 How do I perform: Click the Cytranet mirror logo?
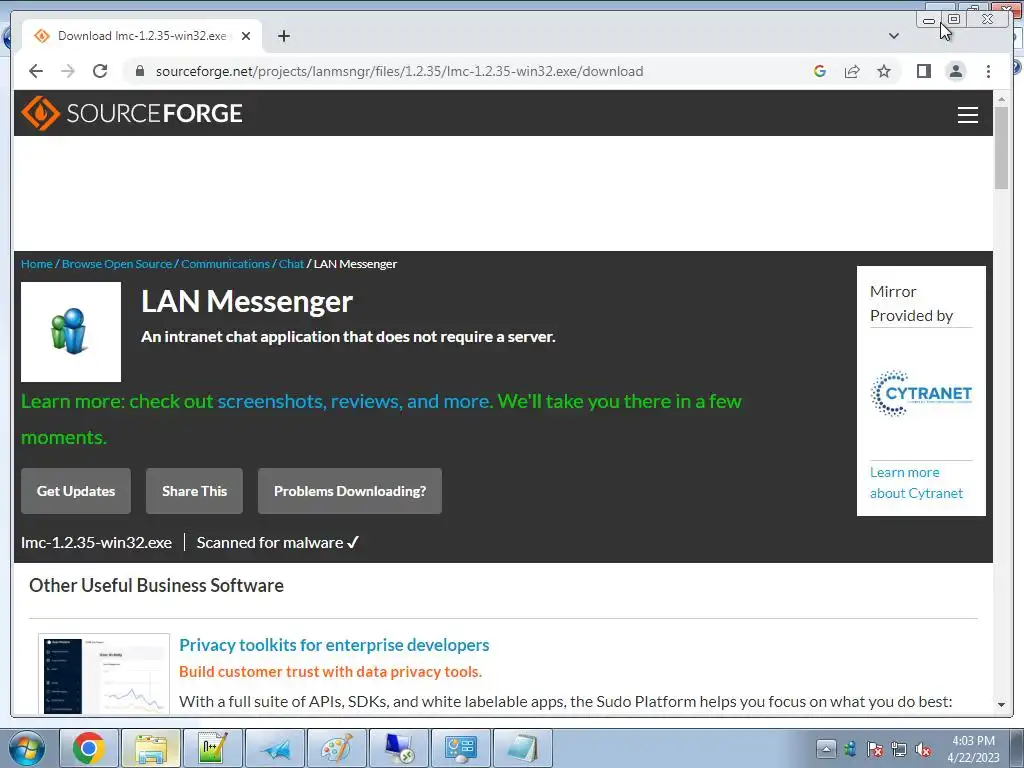pos(921,393)
